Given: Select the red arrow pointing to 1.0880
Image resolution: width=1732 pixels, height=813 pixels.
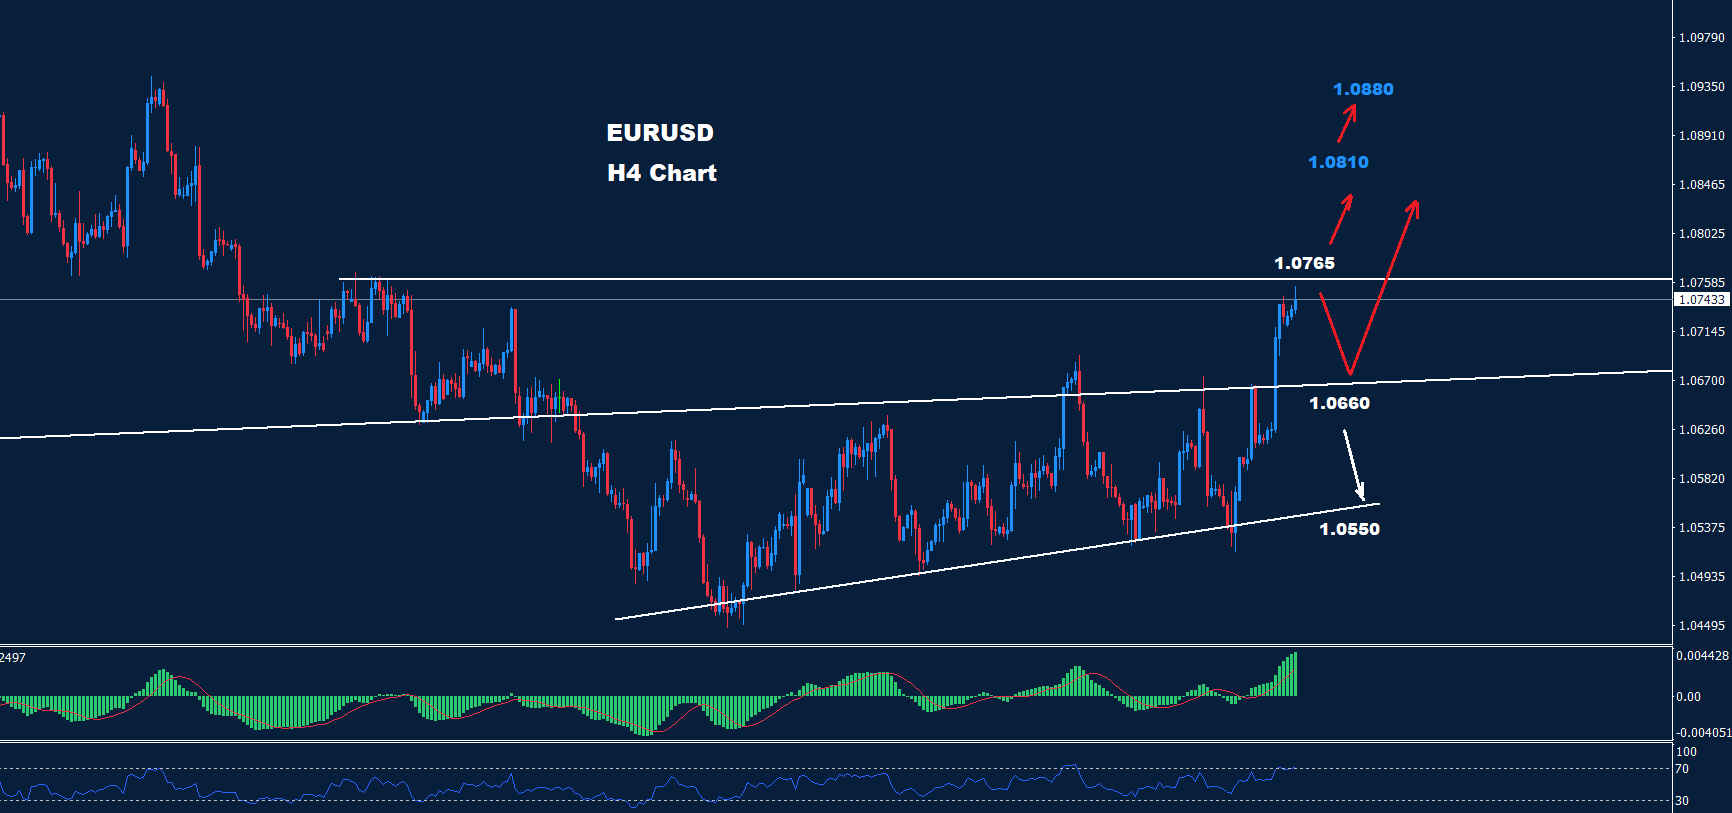Looking at the screenshot, I should (x=1347, y=124).
